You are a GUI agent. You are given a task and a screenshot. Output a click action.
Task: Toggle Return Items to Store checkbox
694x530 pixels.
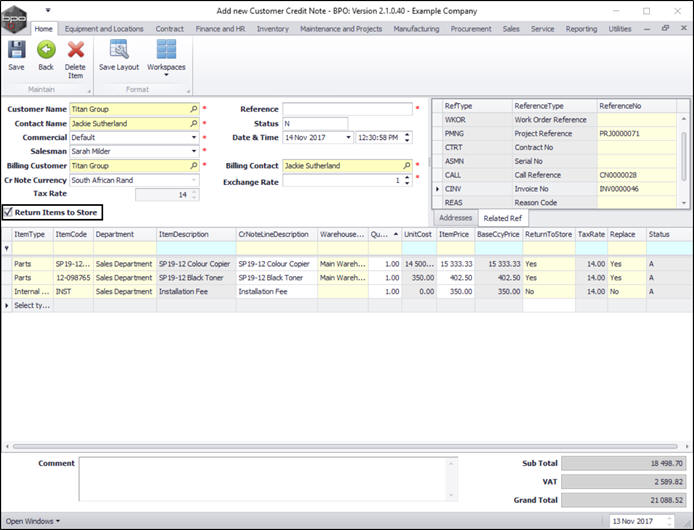[x=8, y=212]
